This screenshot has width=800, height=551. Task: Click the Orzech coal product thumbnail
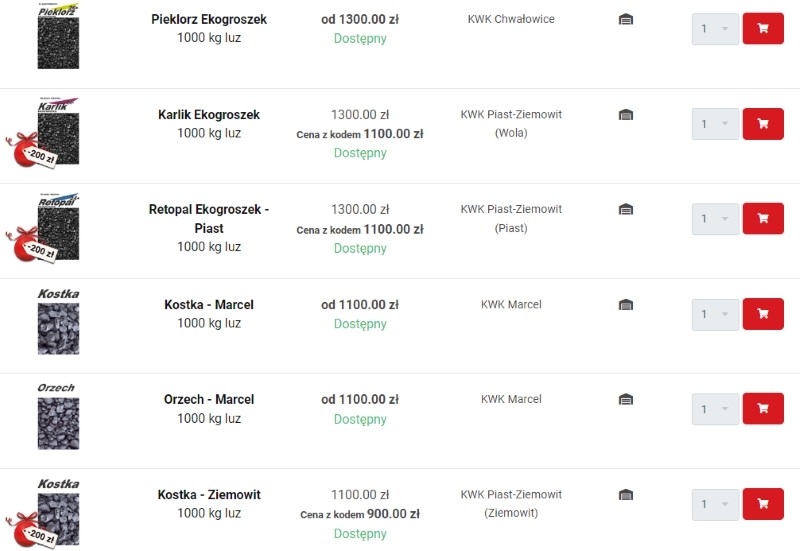58,416
